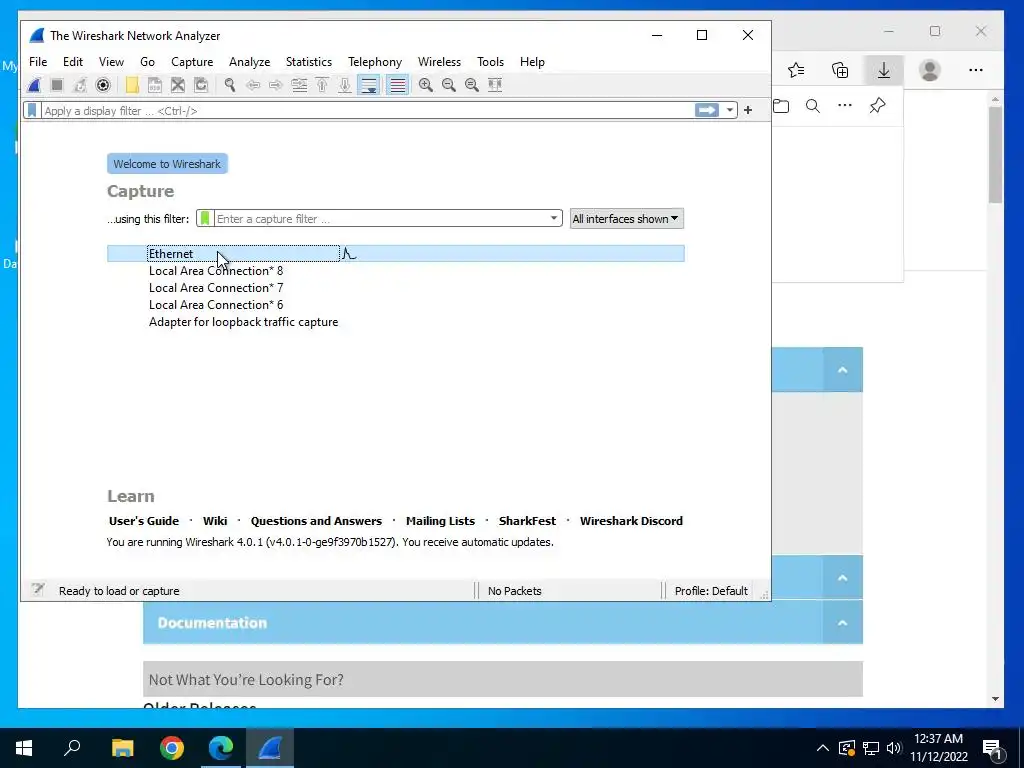
Task: Open the Edit menu
Action: 72,61
